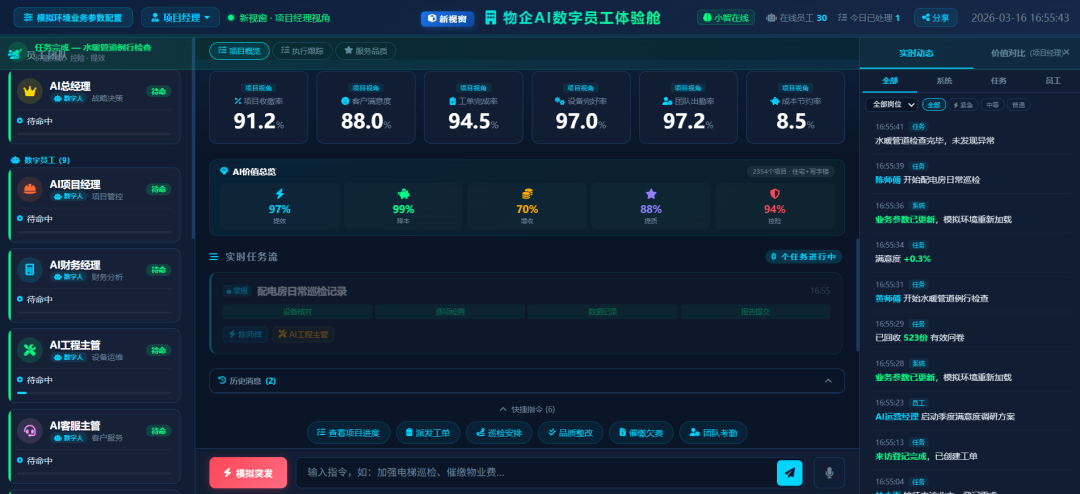Click the 新视窗 logo badge
The width and height of the screenshot is (1080, 494).
click(x=448, y=19)
